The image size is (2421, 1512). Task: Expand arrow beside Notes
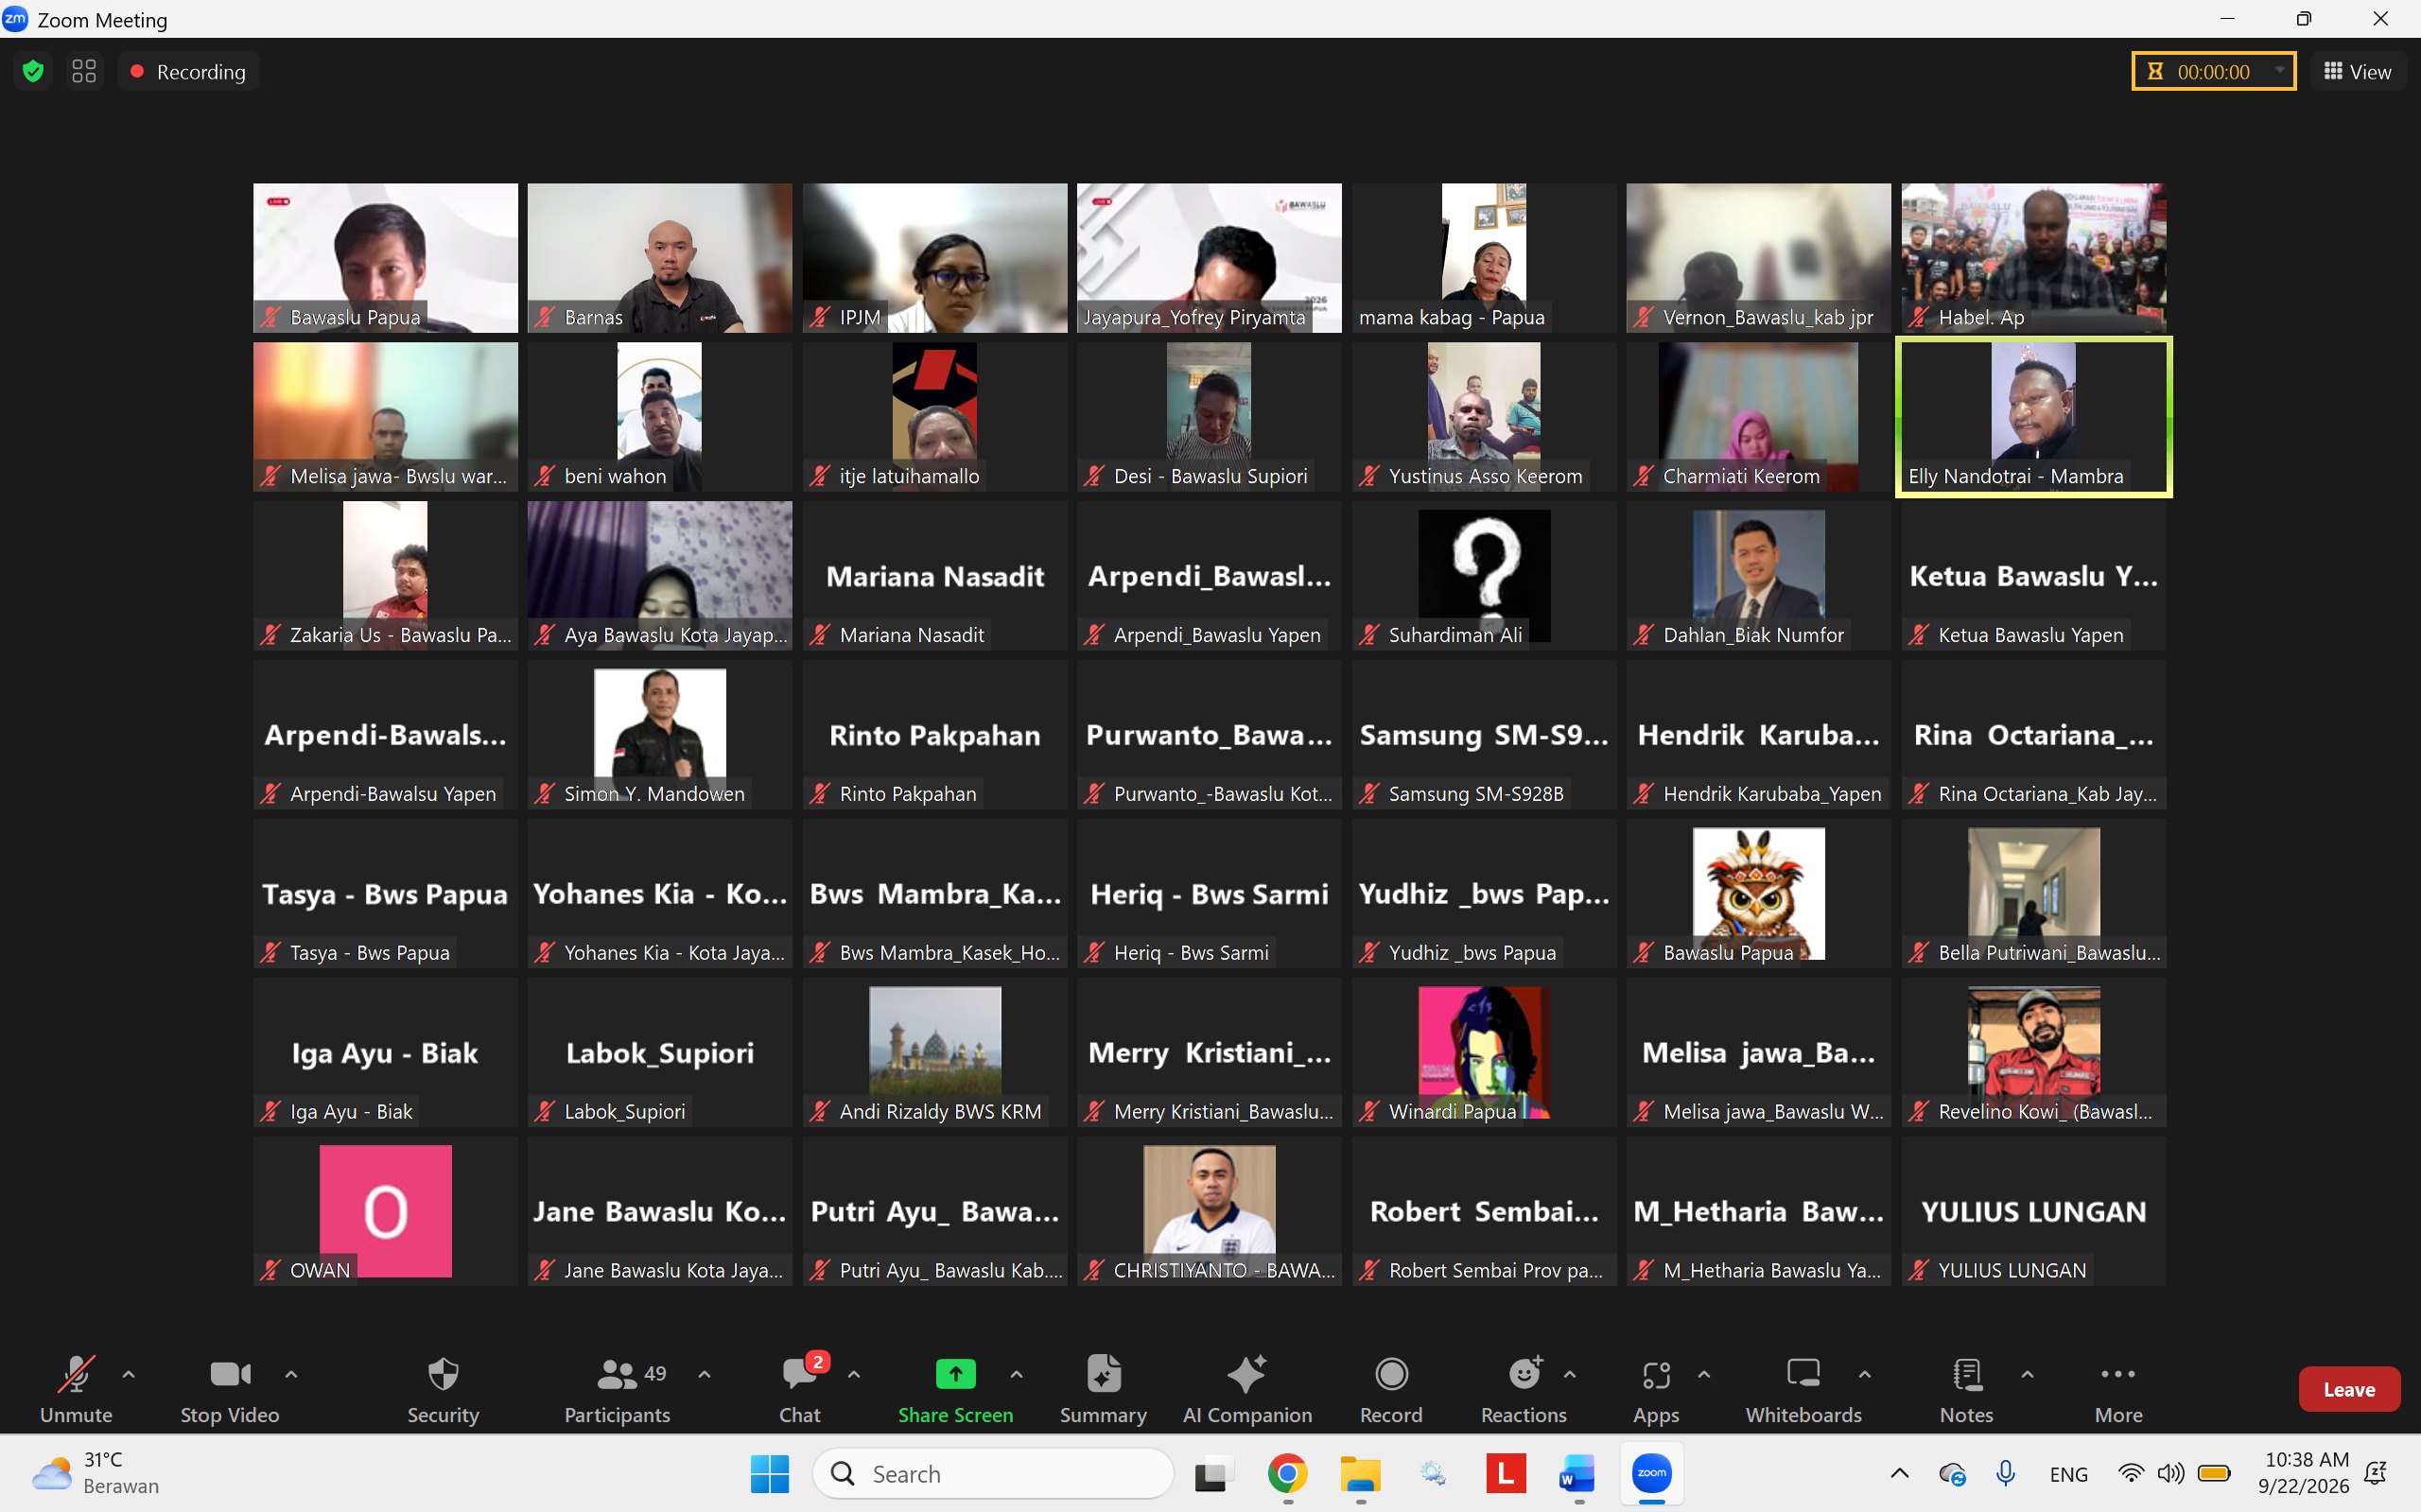pos(2027,1374)
